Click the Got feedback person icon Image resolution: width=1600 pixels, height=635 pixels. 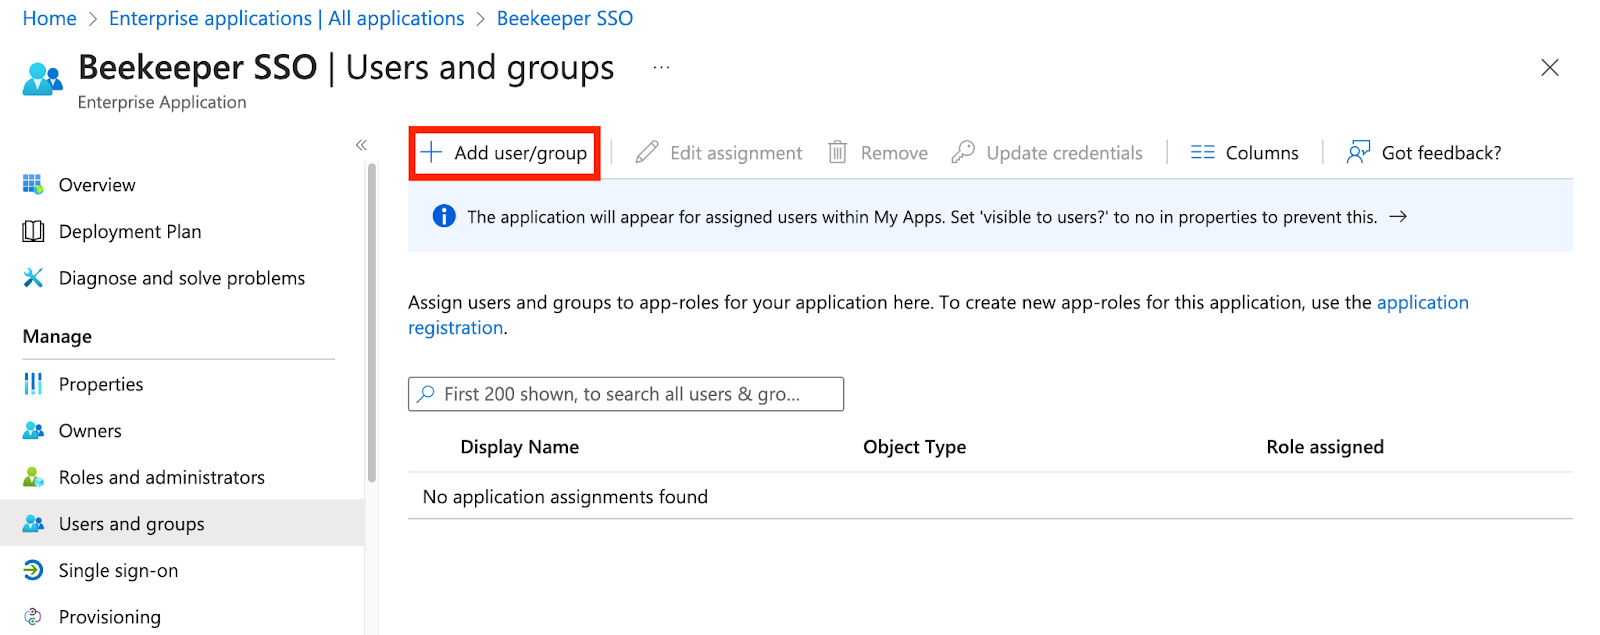point(1358,152)
